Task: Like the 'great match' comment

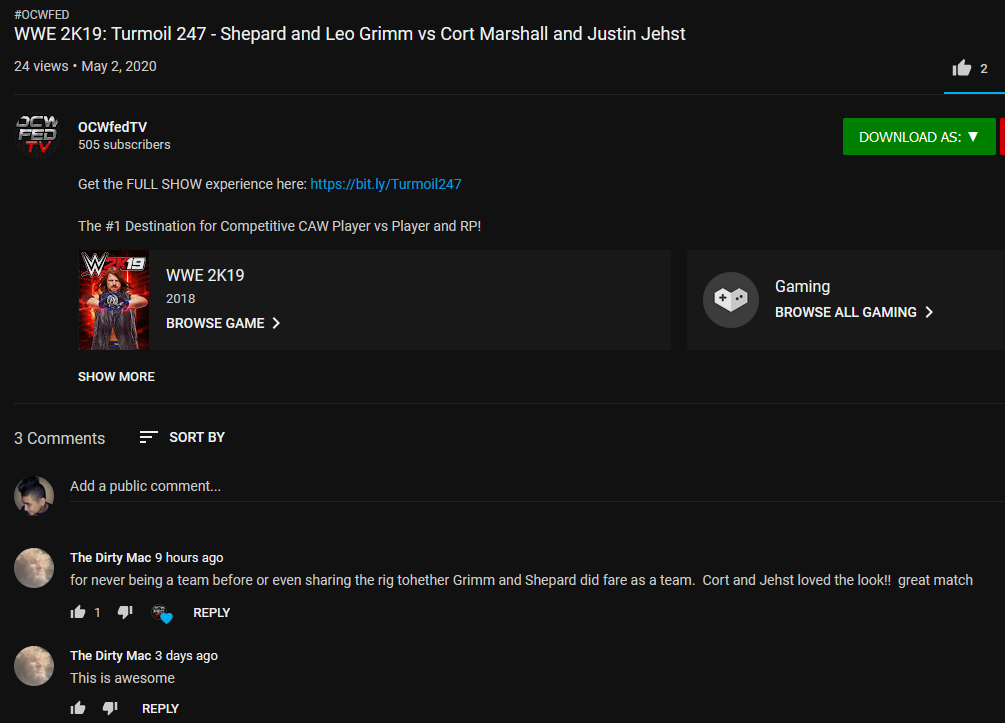Action: pos(78,612)
